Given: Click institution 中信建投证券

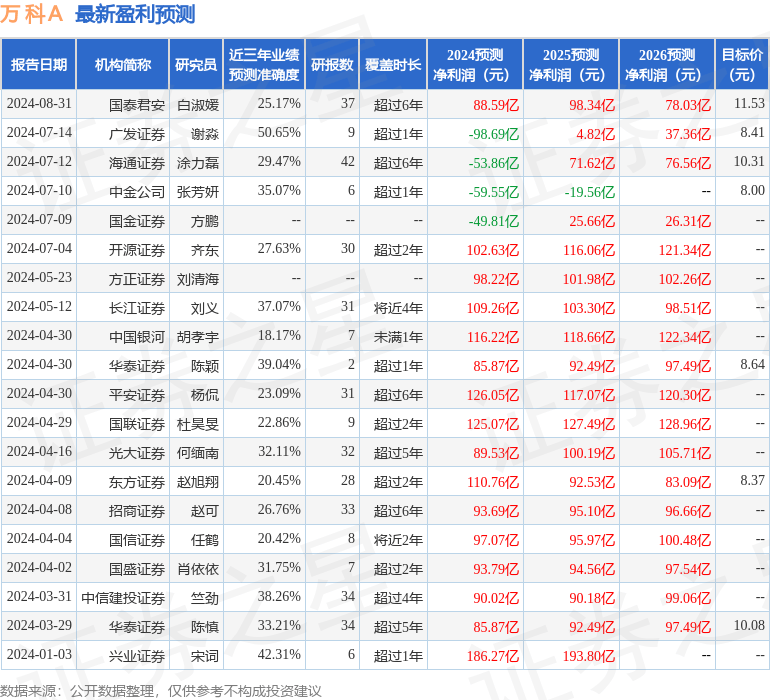Looking at the screenshot, I should pos(123,598).
